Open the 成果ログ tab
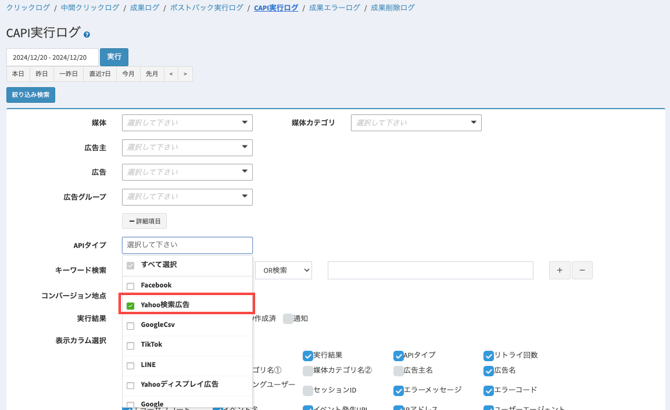 pyautogui.click(x=144, y=8)
